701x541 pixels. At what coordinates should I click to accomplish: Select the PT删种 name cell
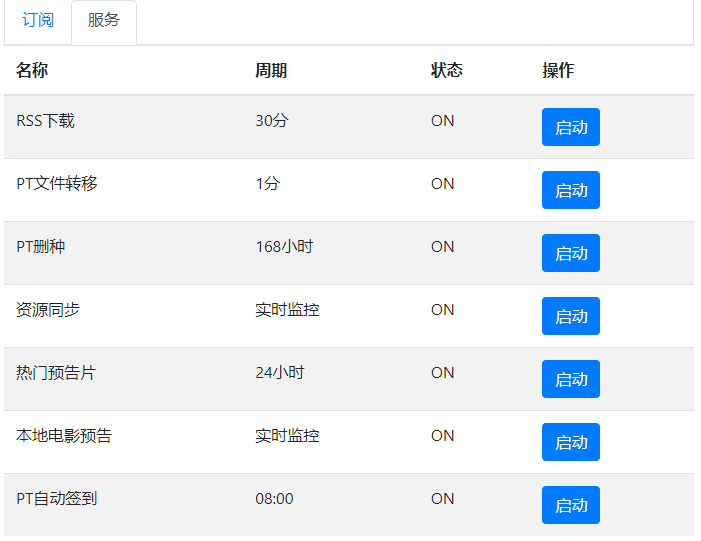(x=40, y=247)
